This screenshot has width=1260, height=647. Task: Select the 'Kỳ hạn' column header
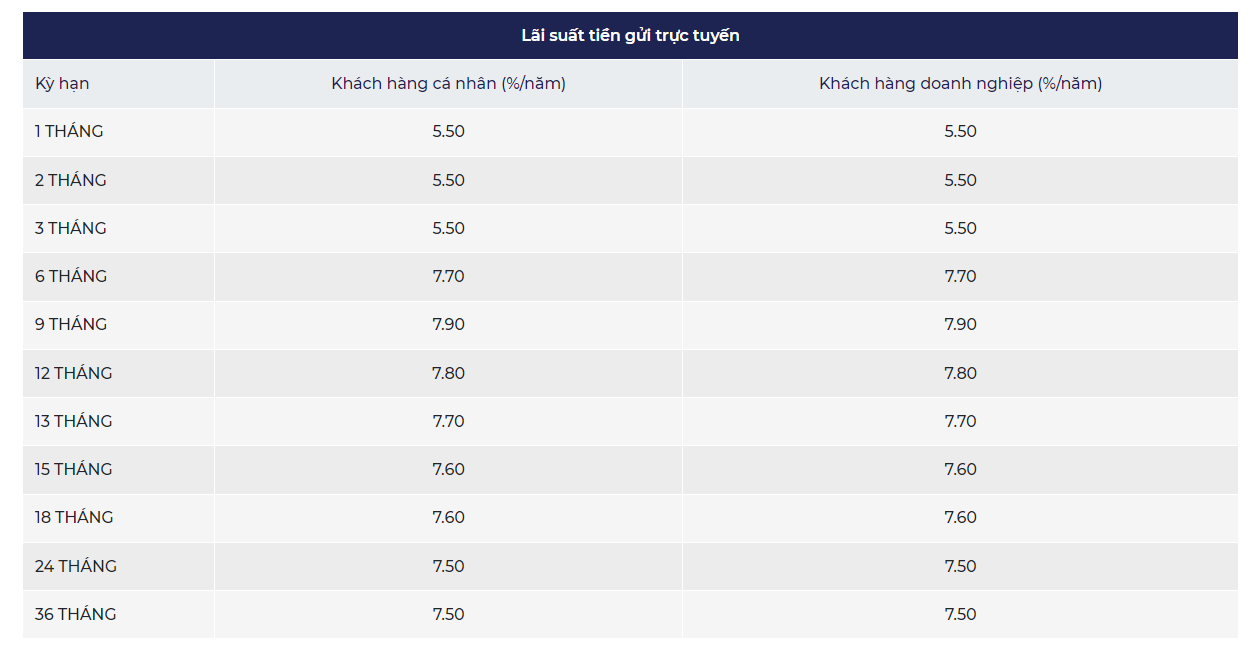pyautogui.click(x=62, y=84)
